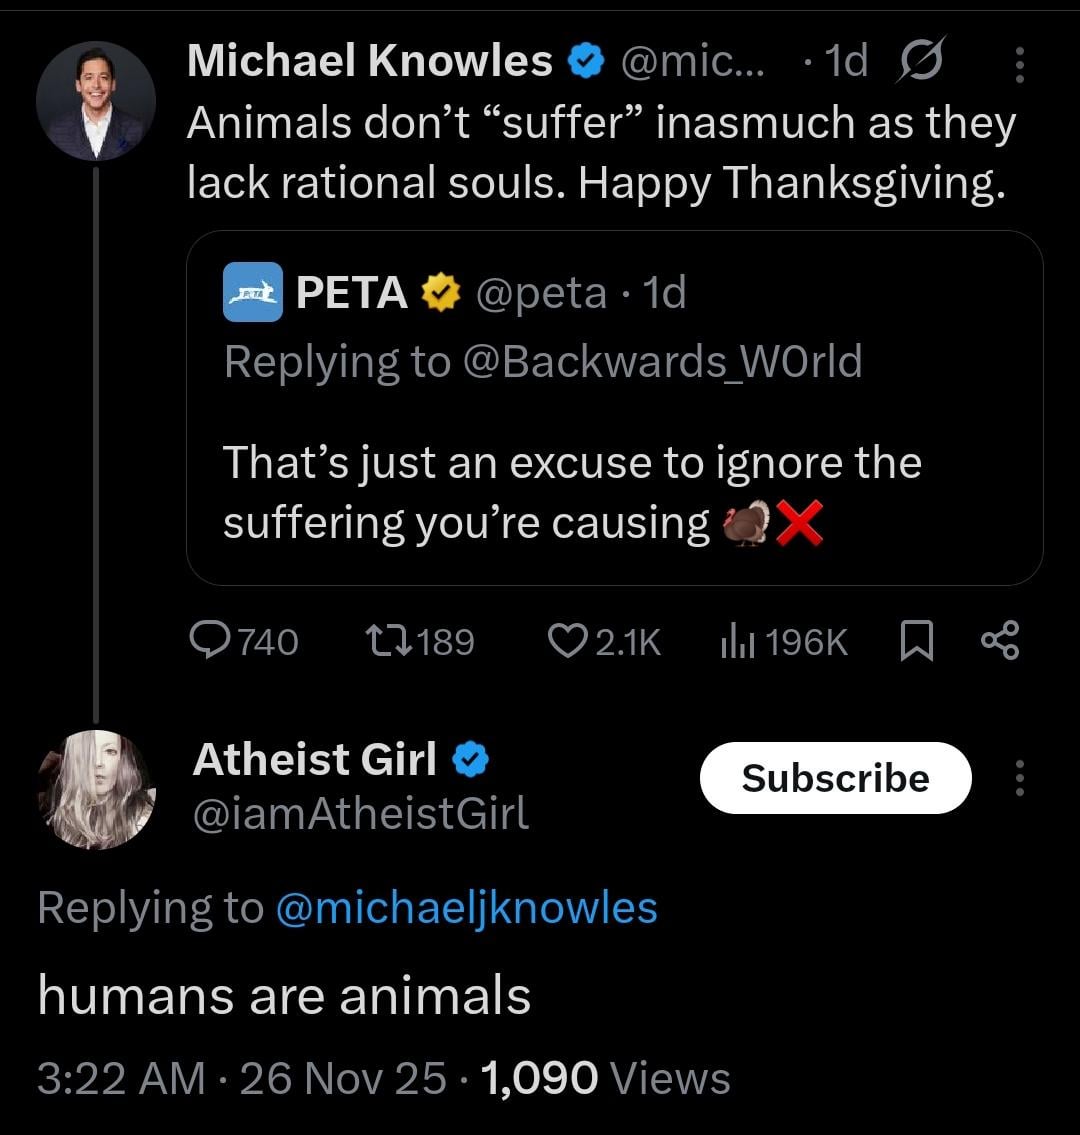Click the share icon on post
The image size is (1080, 1135).
[999, 641]
